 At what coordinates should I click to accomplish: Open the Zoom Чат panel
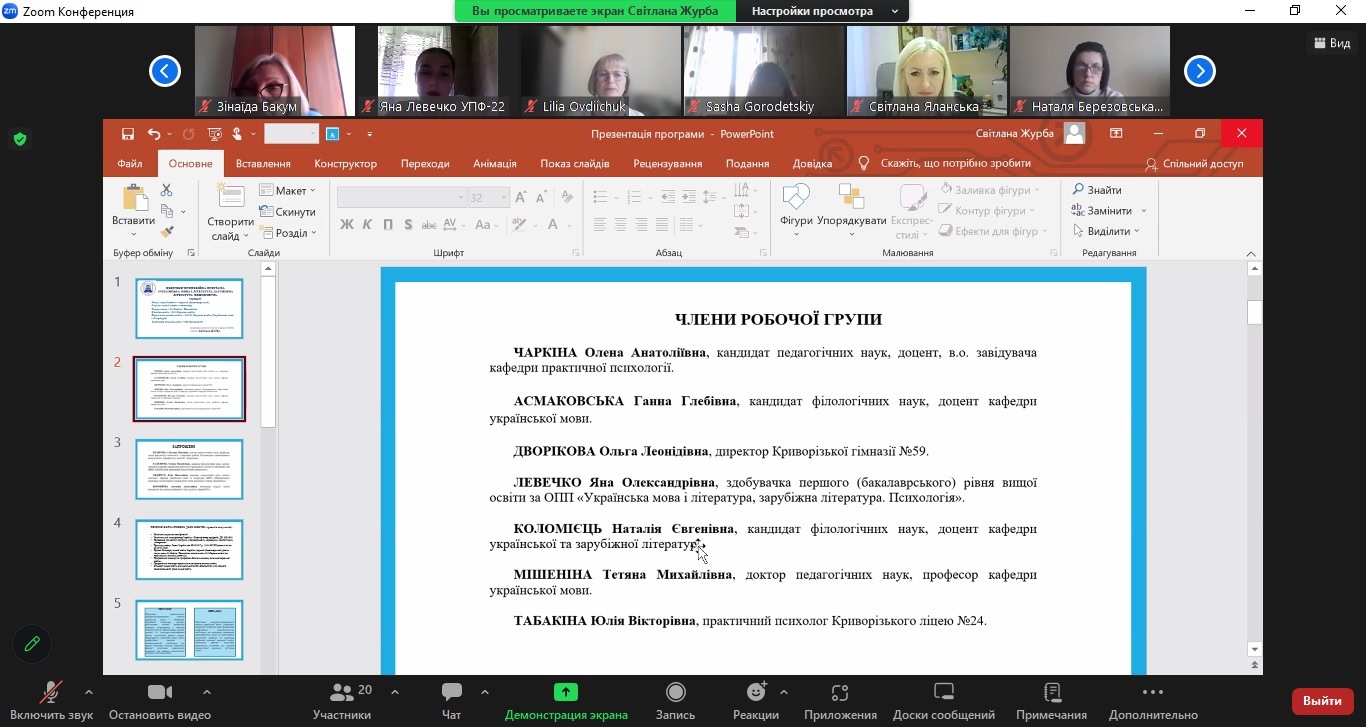click(x=452, y=701)
